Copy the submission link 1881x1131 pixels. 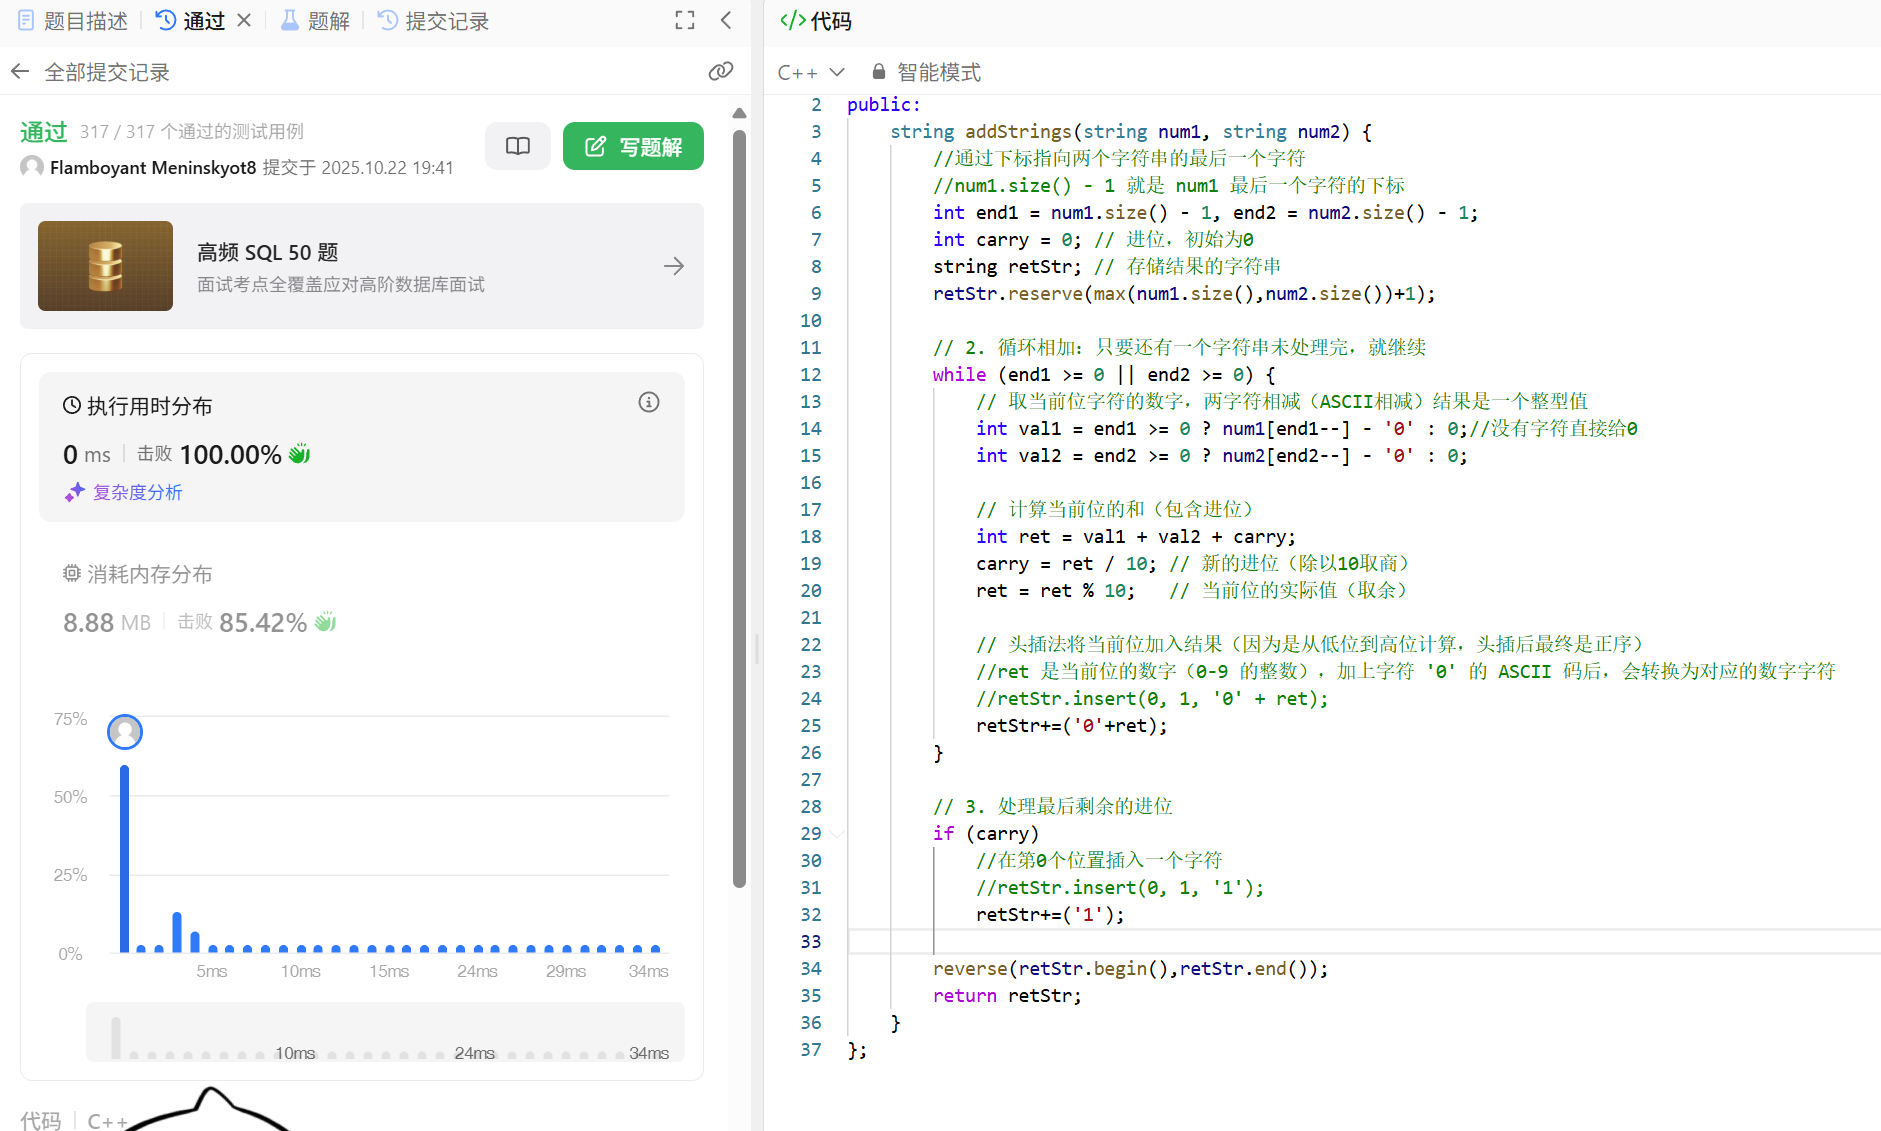721,71
